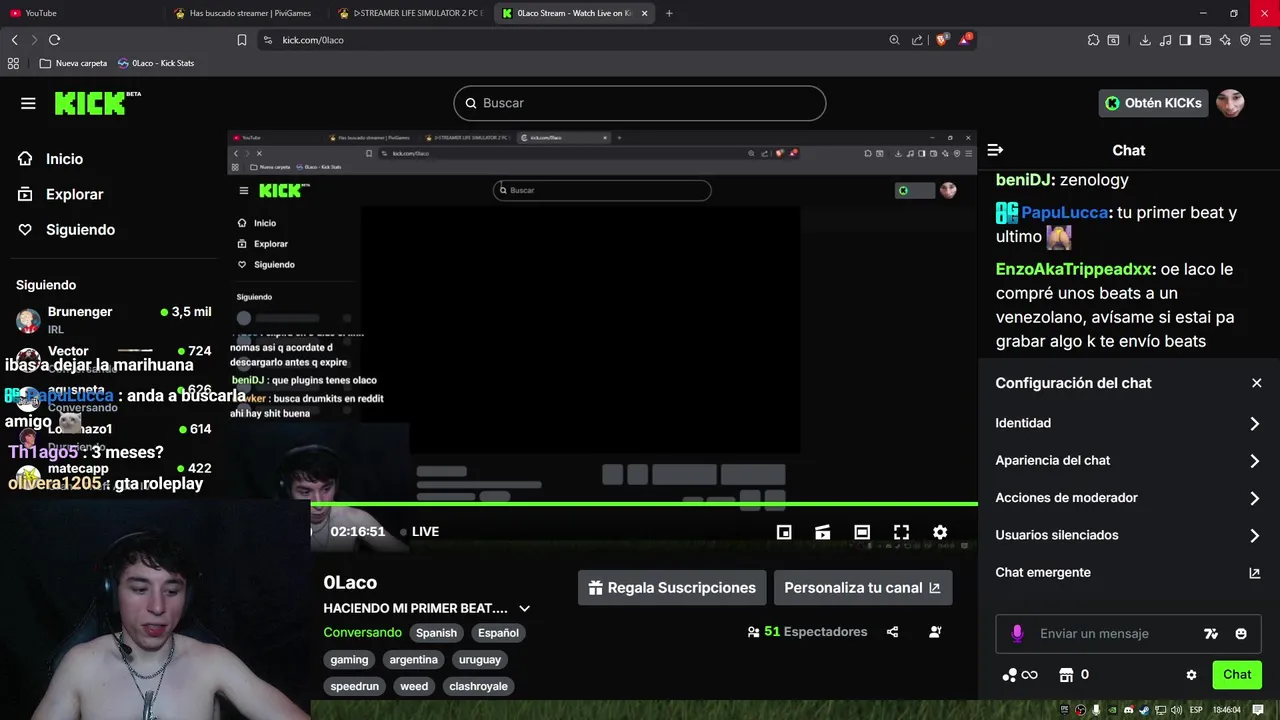Open Nueva carpeta bookmarks folder

[73, 63]
